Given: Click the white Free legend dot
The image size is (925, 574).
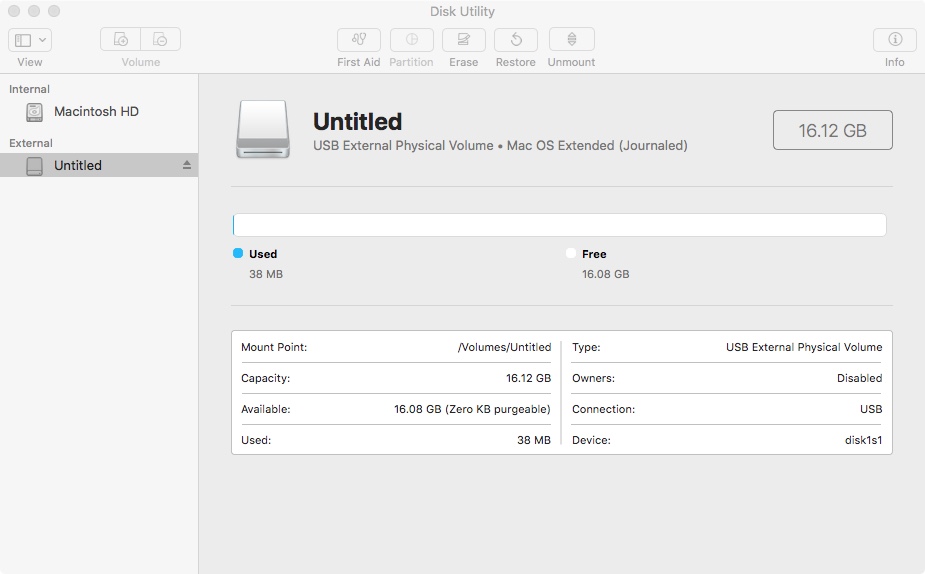Looking at the screenshot, I should pyautogui.click(x=570, y=253).
